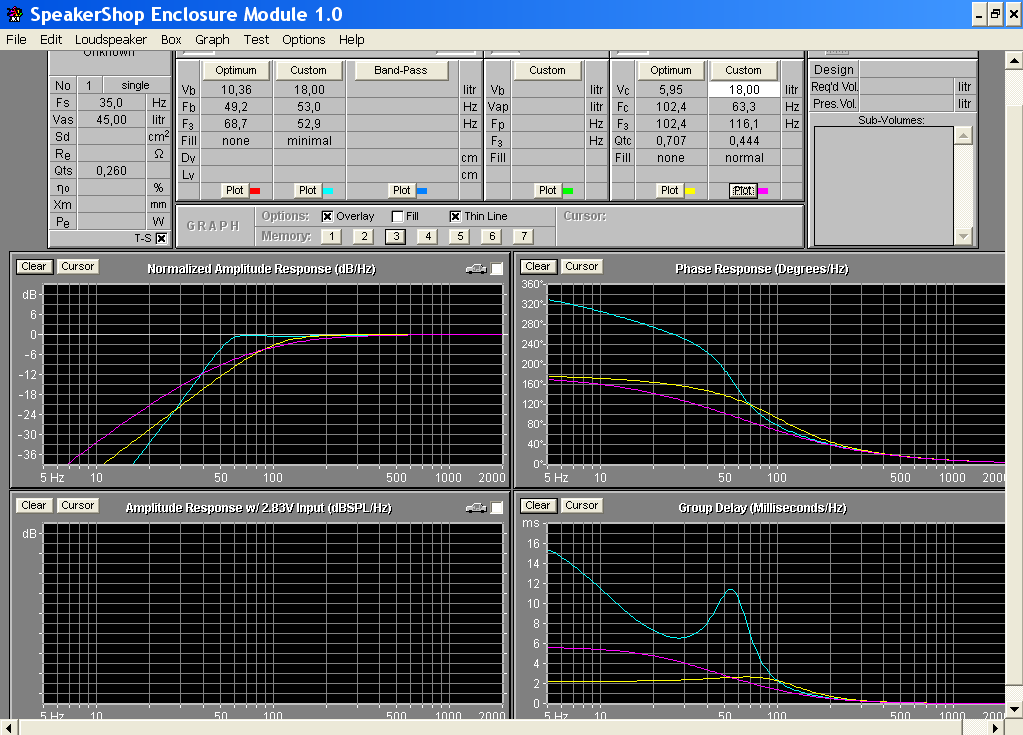Select graph Memory slot 5
Screen dimensions: 1023x735
pos(458,236)
